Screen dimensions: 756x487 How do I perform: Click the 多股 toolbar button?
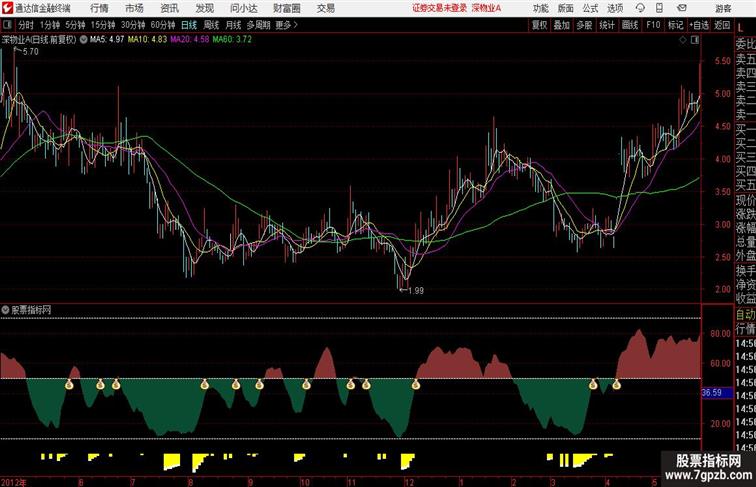point(584,25)
